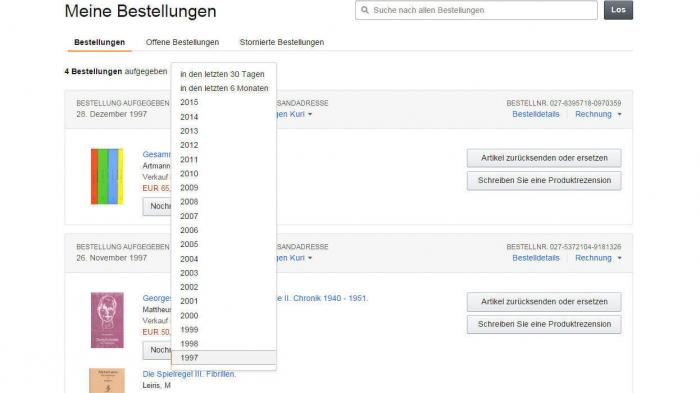Choose year 2005 from the dropdown list
This screenshot has height=393, width=700.
[x=224, y=244]
